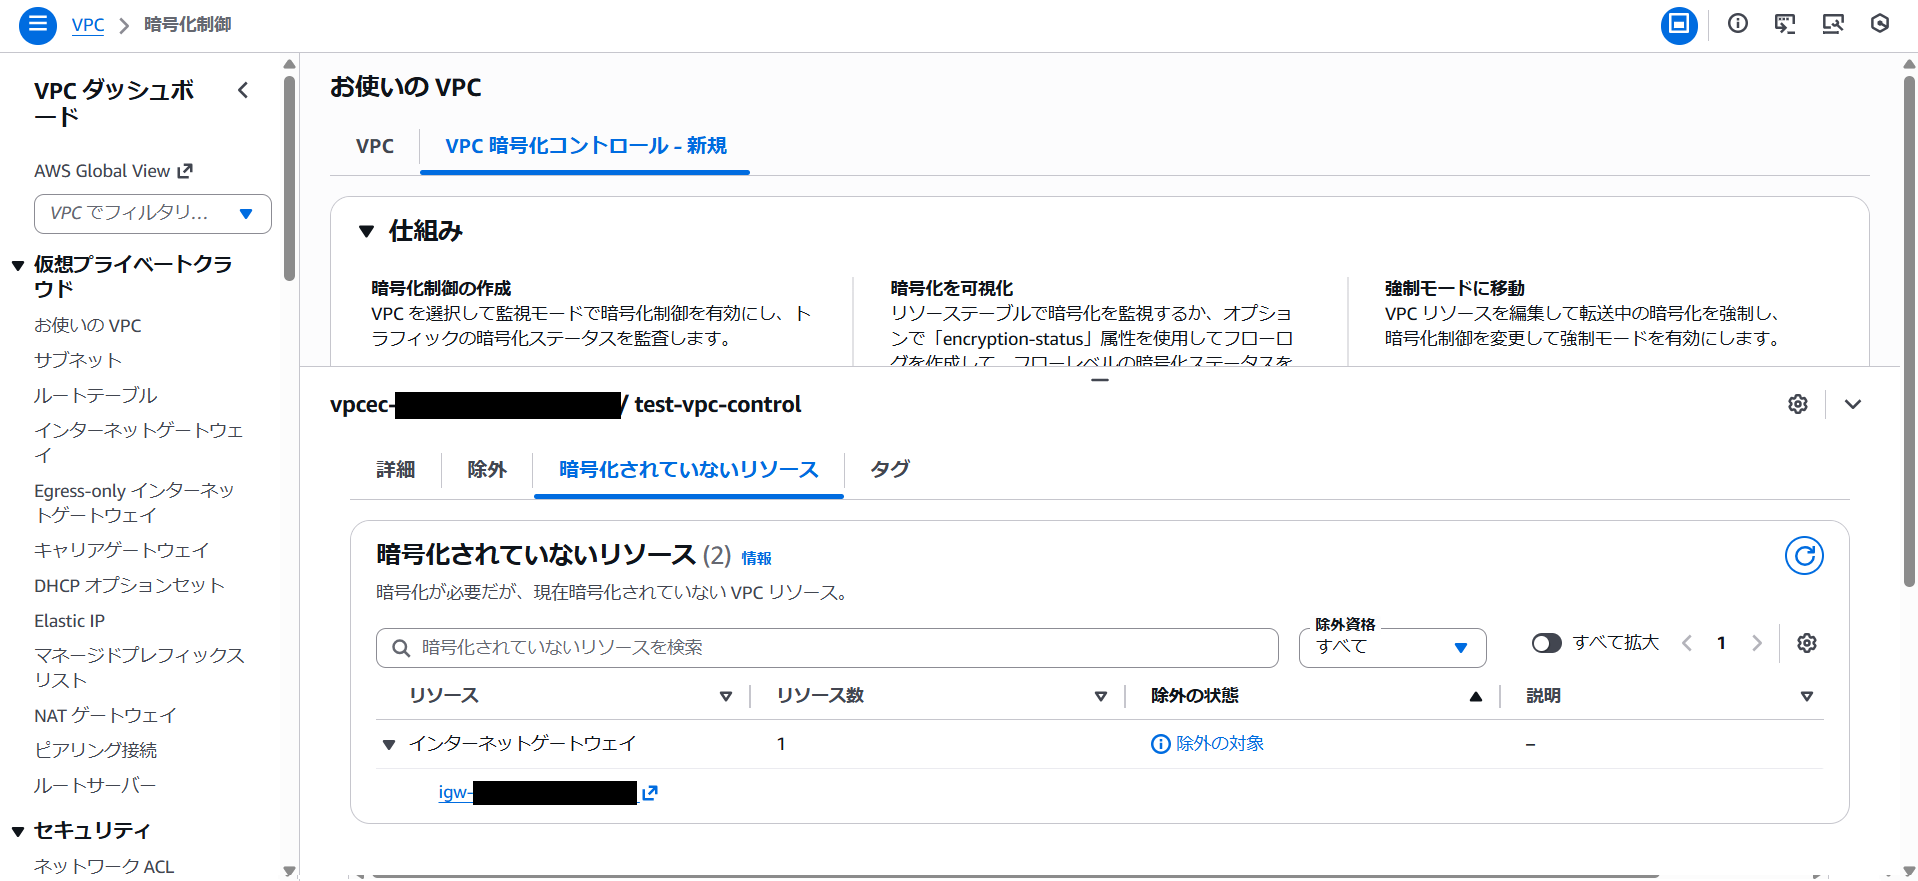1918x881 pixels.
Task: Open the hamburger navigation menu
Action: [37, 24]
